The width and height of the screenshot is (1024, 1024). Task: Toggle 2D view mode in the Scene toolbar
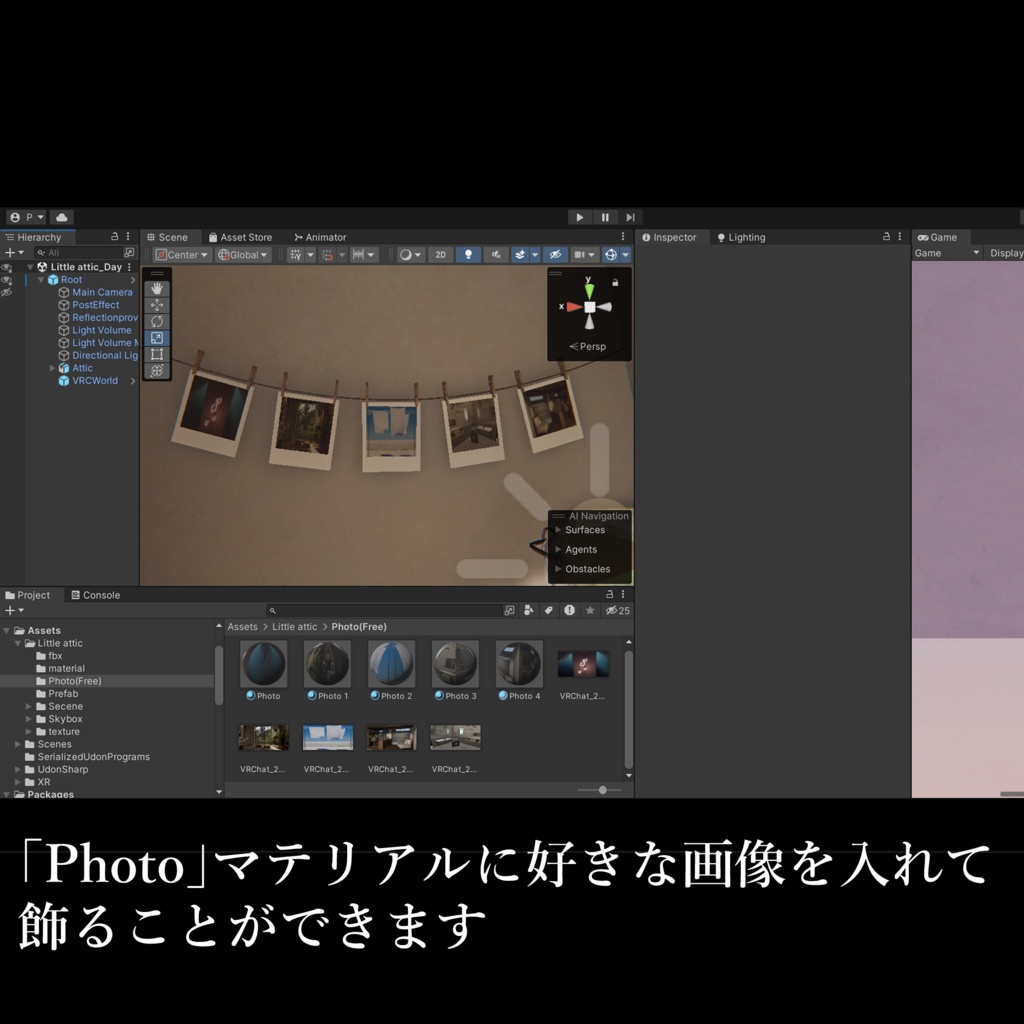(440, 255)
